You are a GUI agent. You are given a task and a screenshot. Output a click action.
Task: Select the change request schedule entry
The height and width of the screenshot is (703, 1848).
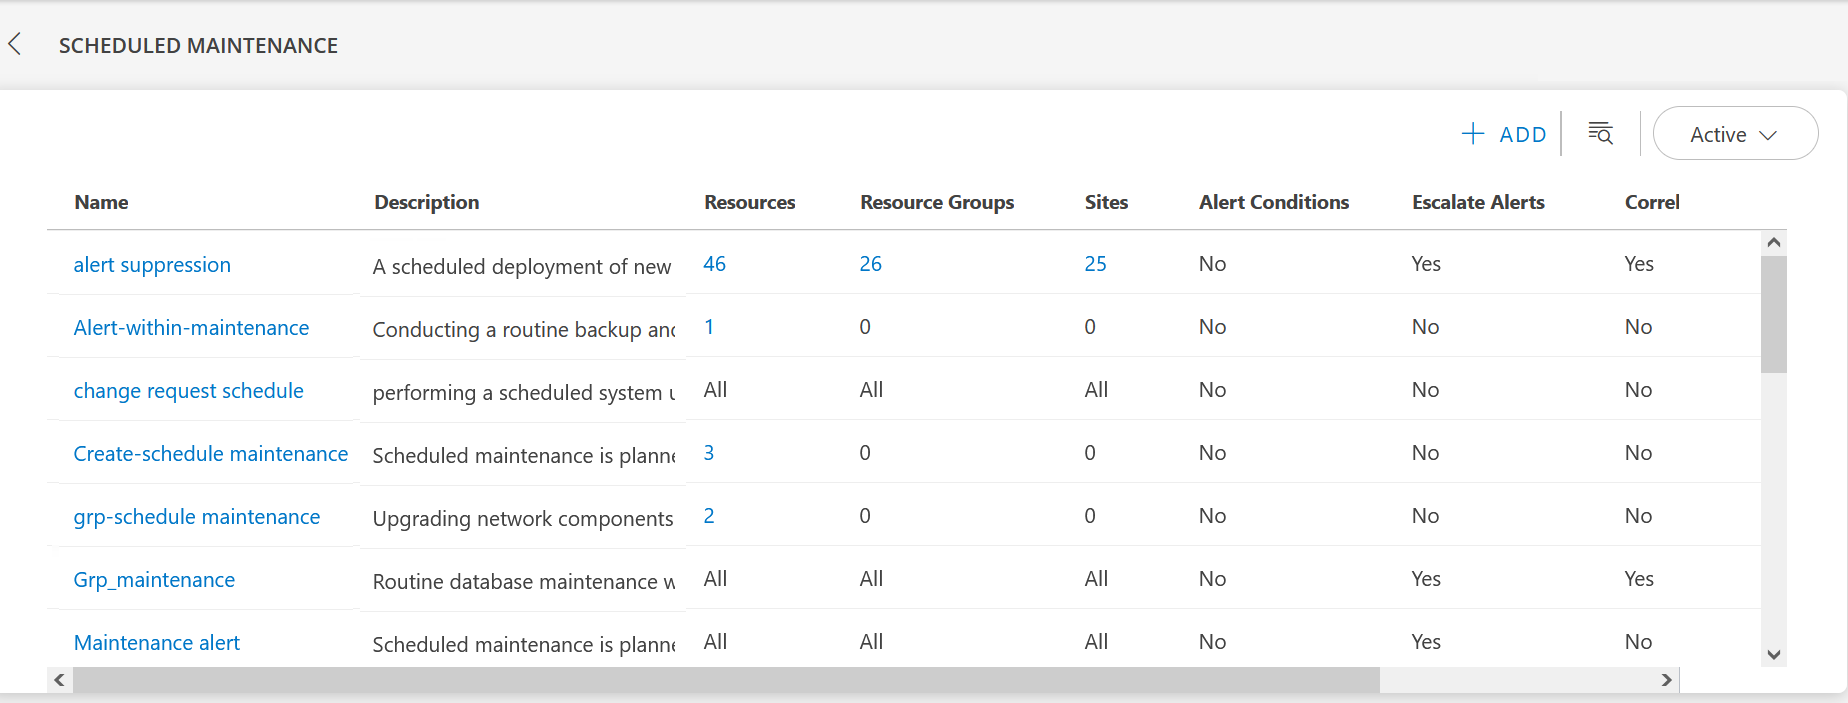point(188,391)
